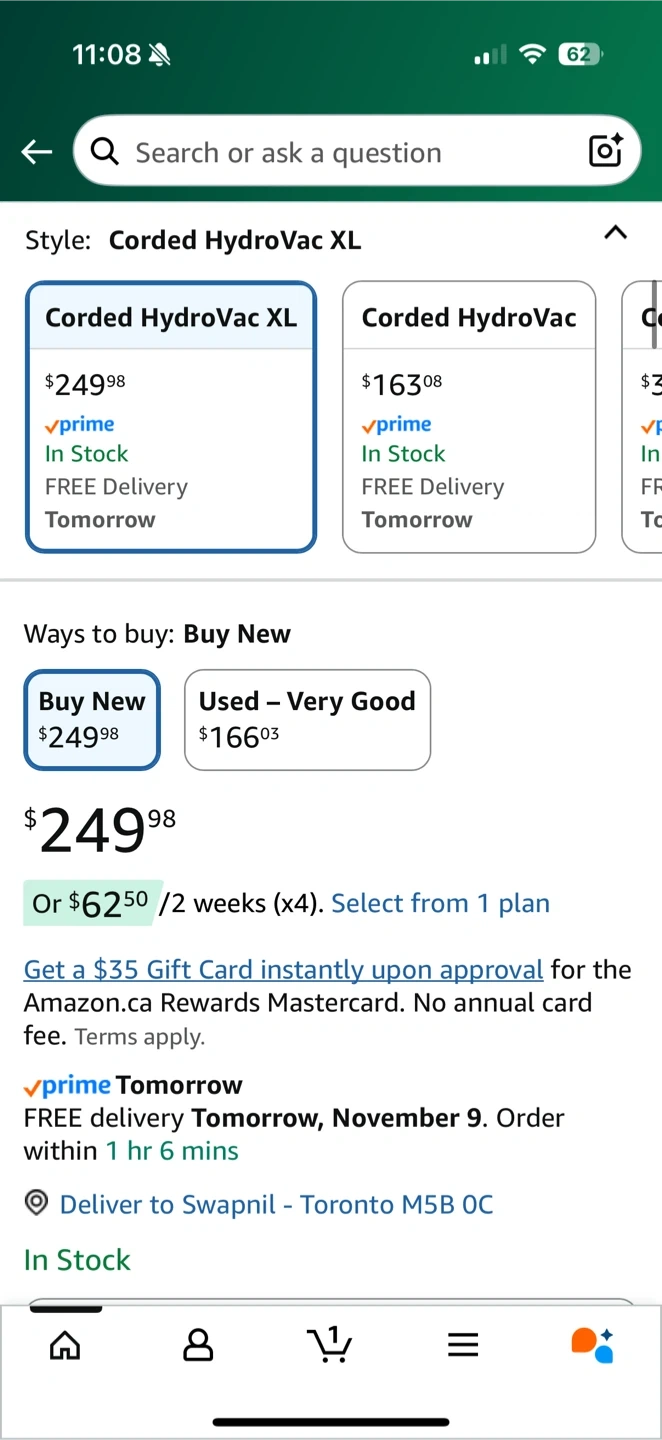This screenshot has height=1440, width=662.
Task: Open the hamburger menu icon
Action: coord(463,1345)
